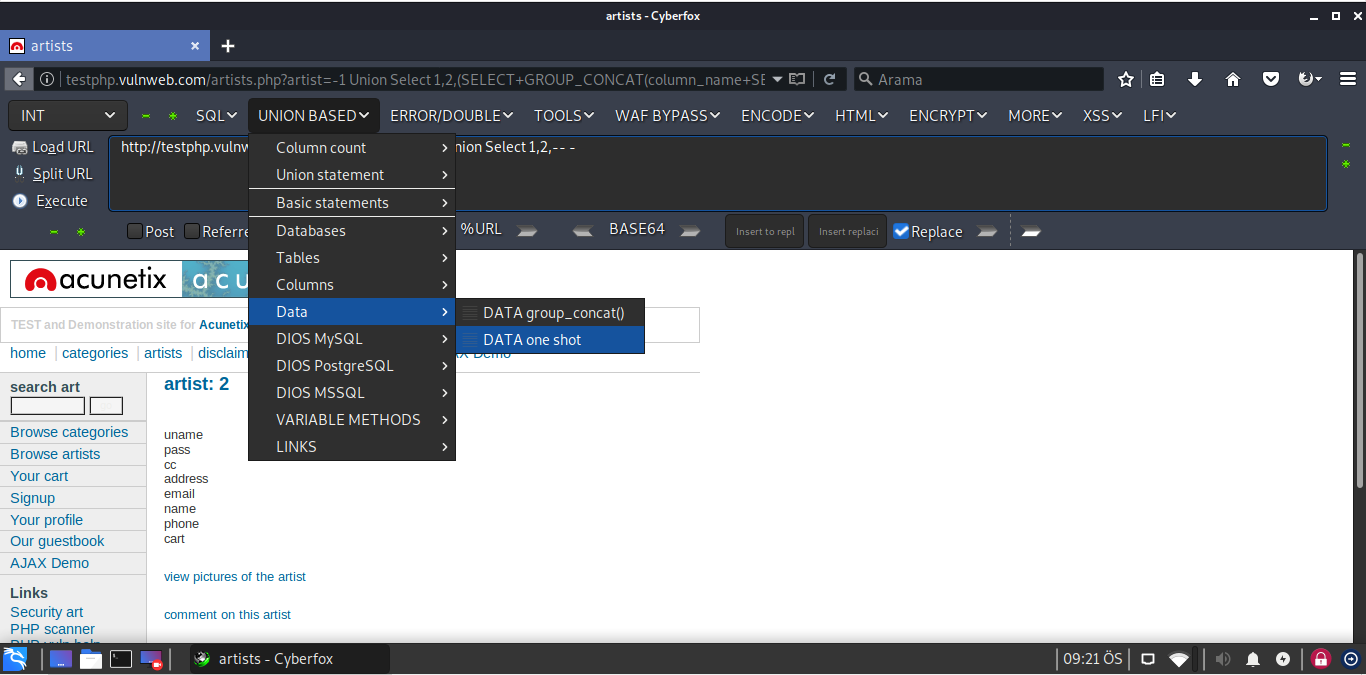
Task: Open the WAF BYPASS dropdown
Action: click(668, 116)
